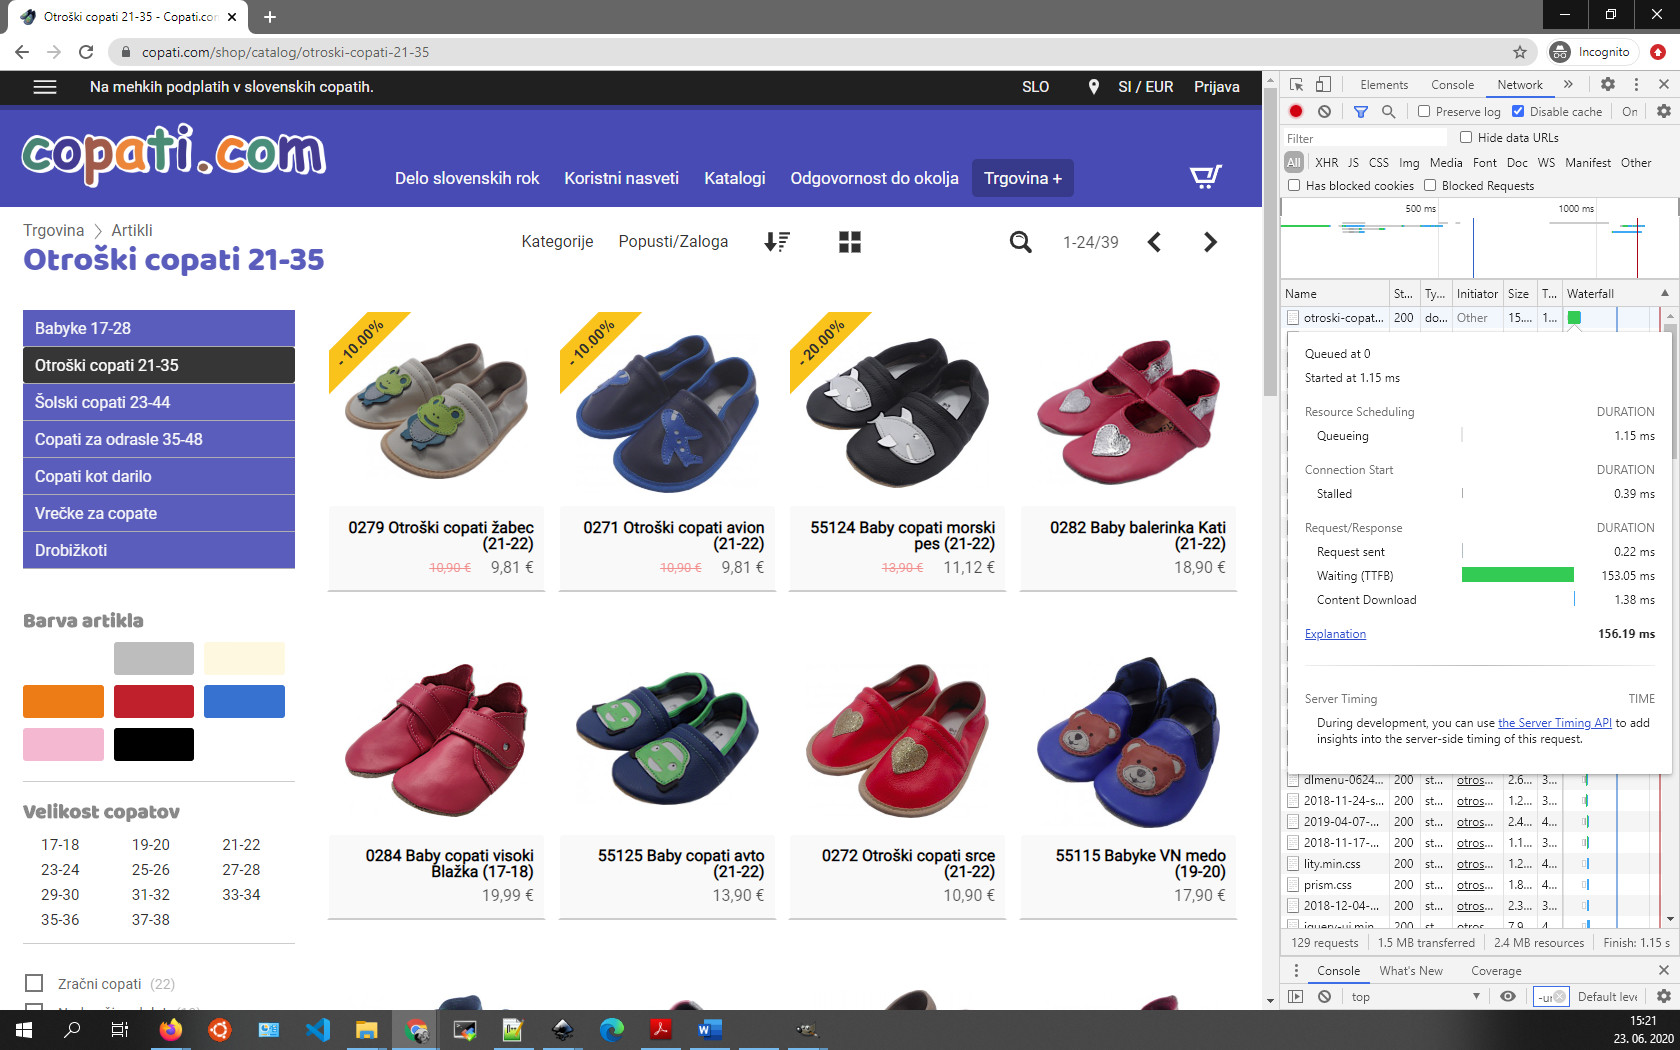Image resolution: width=1680 pixels, height=1050 pixels.
Task: Click the Prijava login link
Action: pos(1216,87)
